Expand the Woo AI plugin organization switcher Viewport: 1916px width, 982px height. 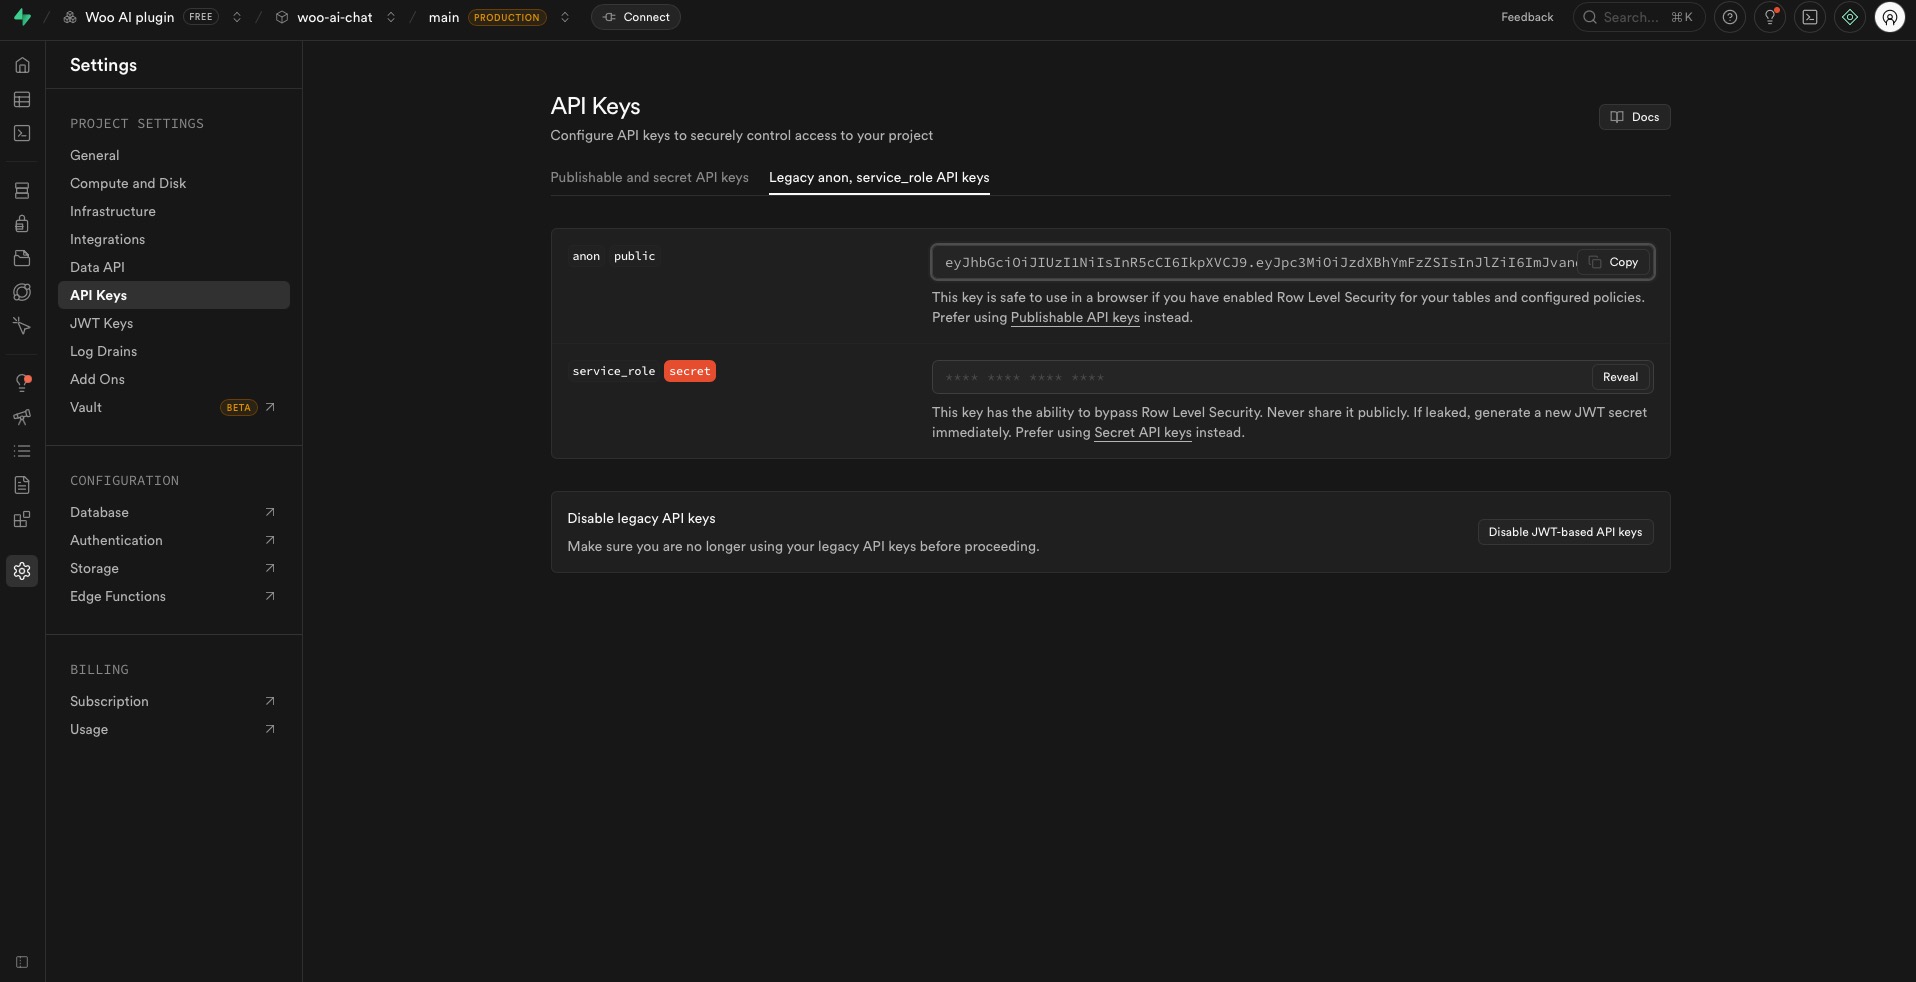237,17
